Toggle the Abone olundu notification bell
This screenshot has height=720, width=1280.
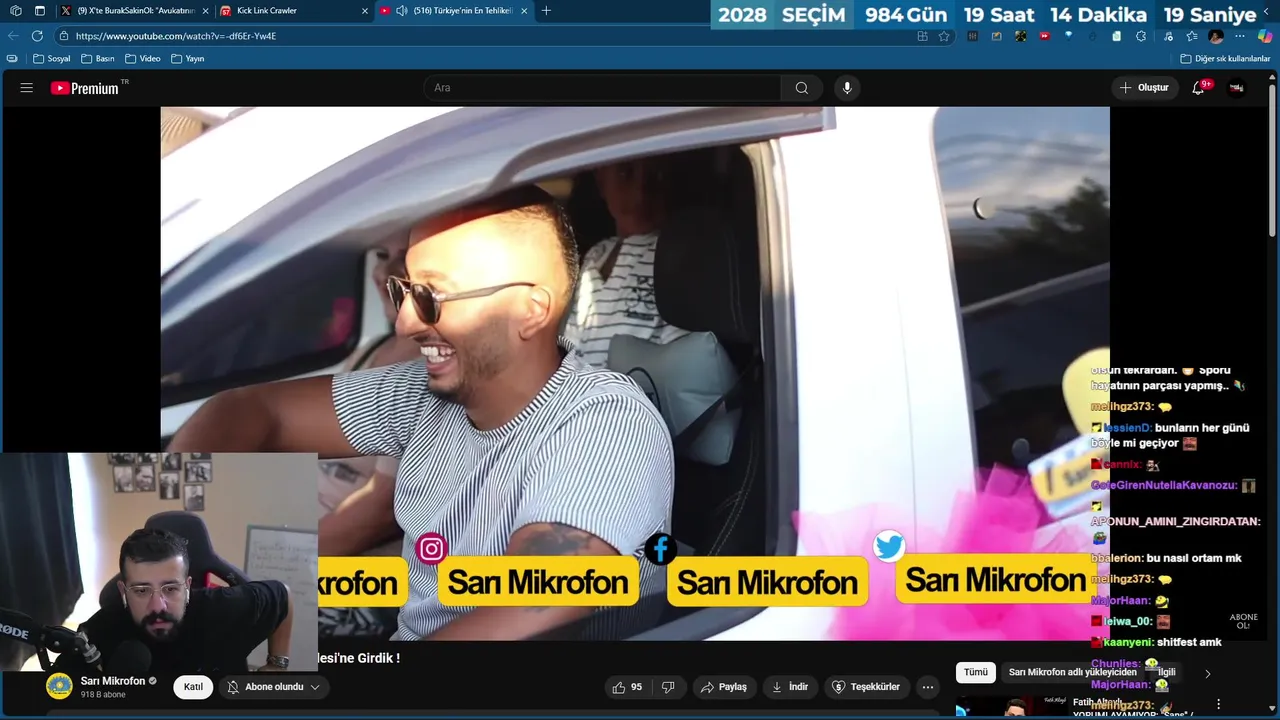233,687
